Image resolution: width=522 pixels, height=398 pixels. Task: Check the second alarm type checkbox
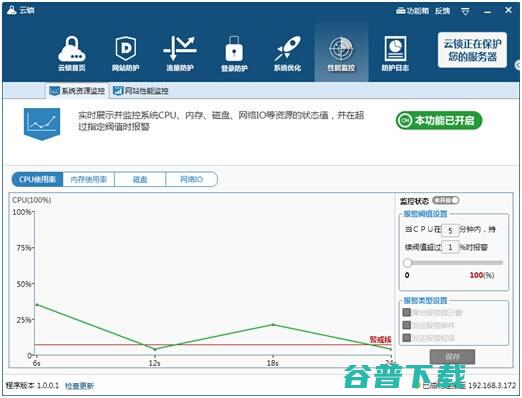pos(406,325)
